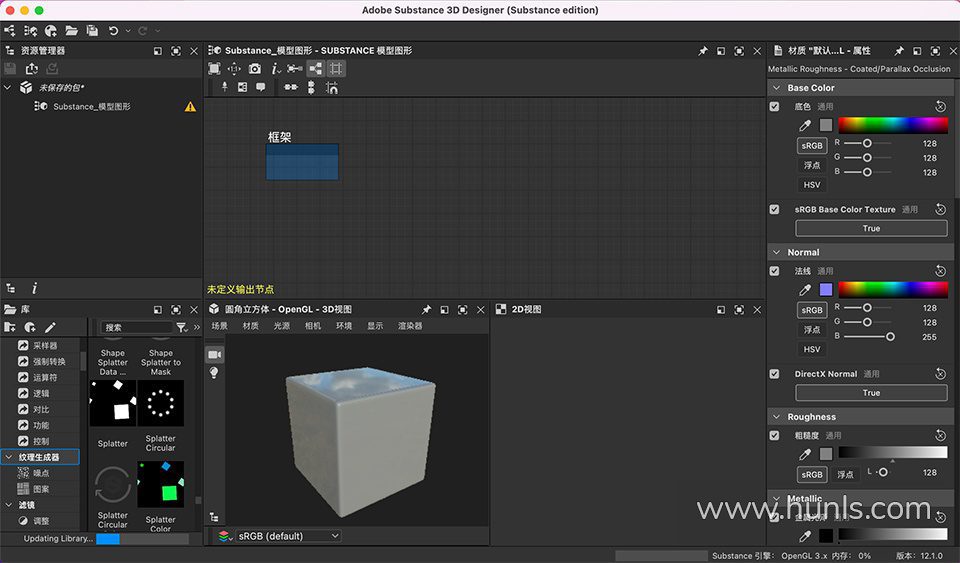Click the light bulb icon in the 3D view
The width and height of the screenshot is (960, 563).
tap(214, 372)
